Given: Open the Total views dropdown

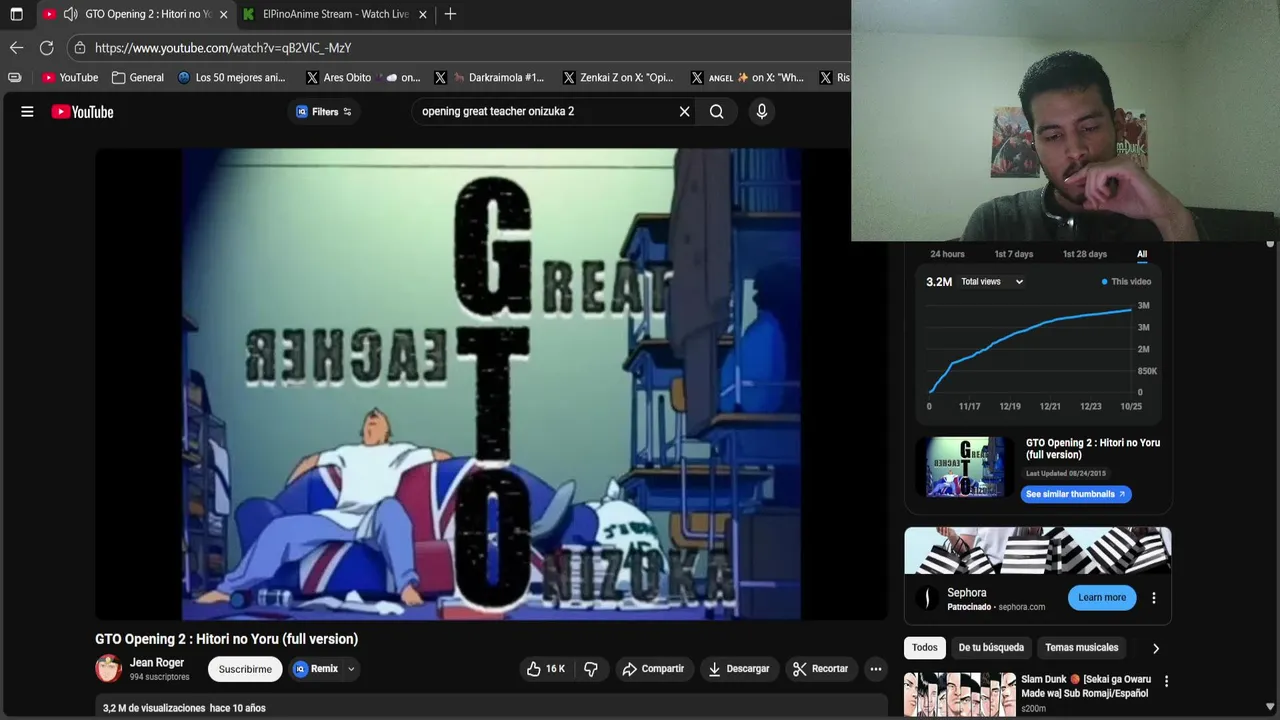Looking at the screenshot, I should pos(992,282).
